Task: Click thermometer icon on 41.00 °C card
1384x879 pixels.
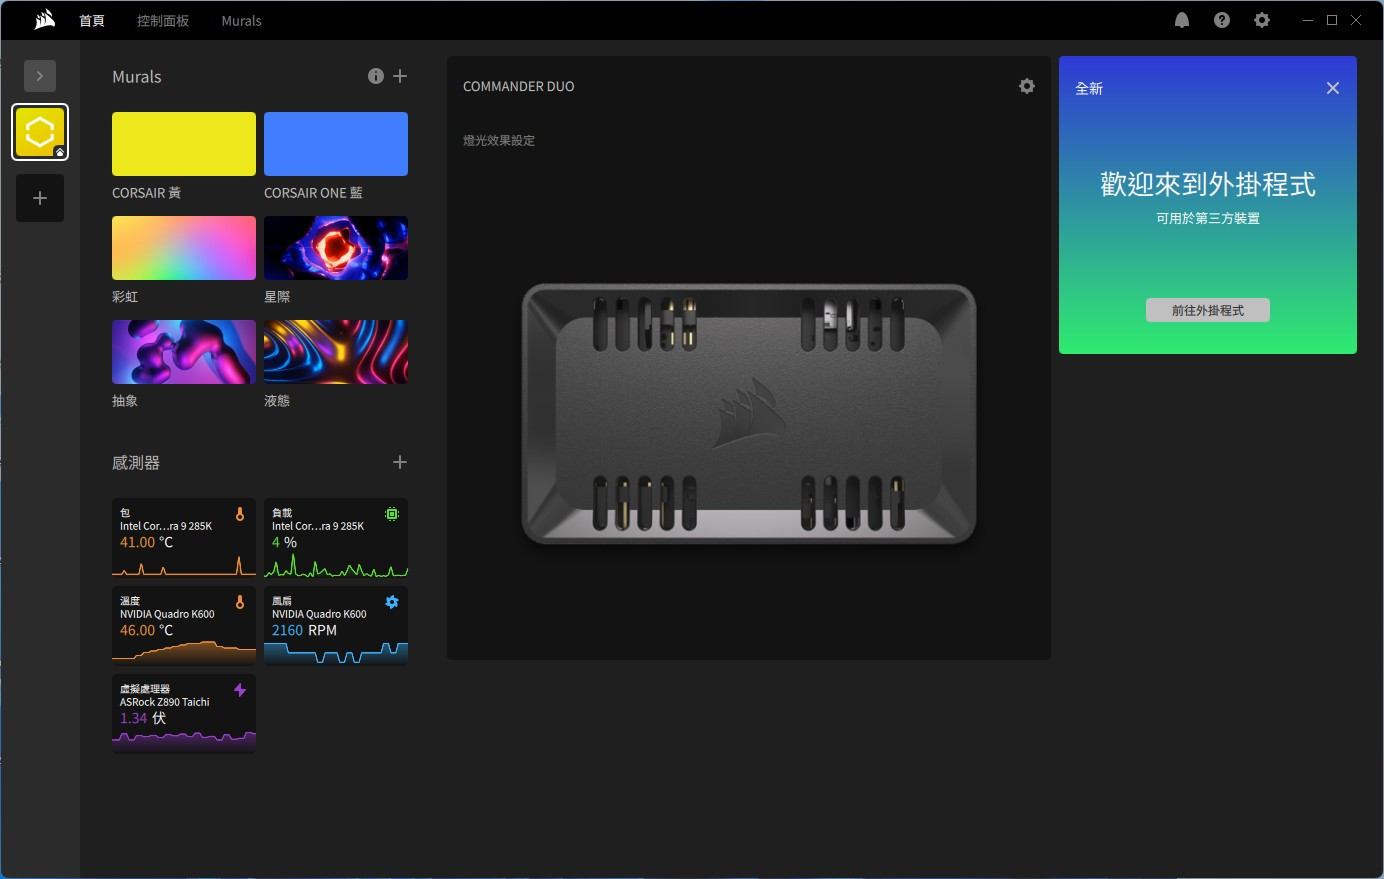Action: pyautogui.click(x=240, y=514)
